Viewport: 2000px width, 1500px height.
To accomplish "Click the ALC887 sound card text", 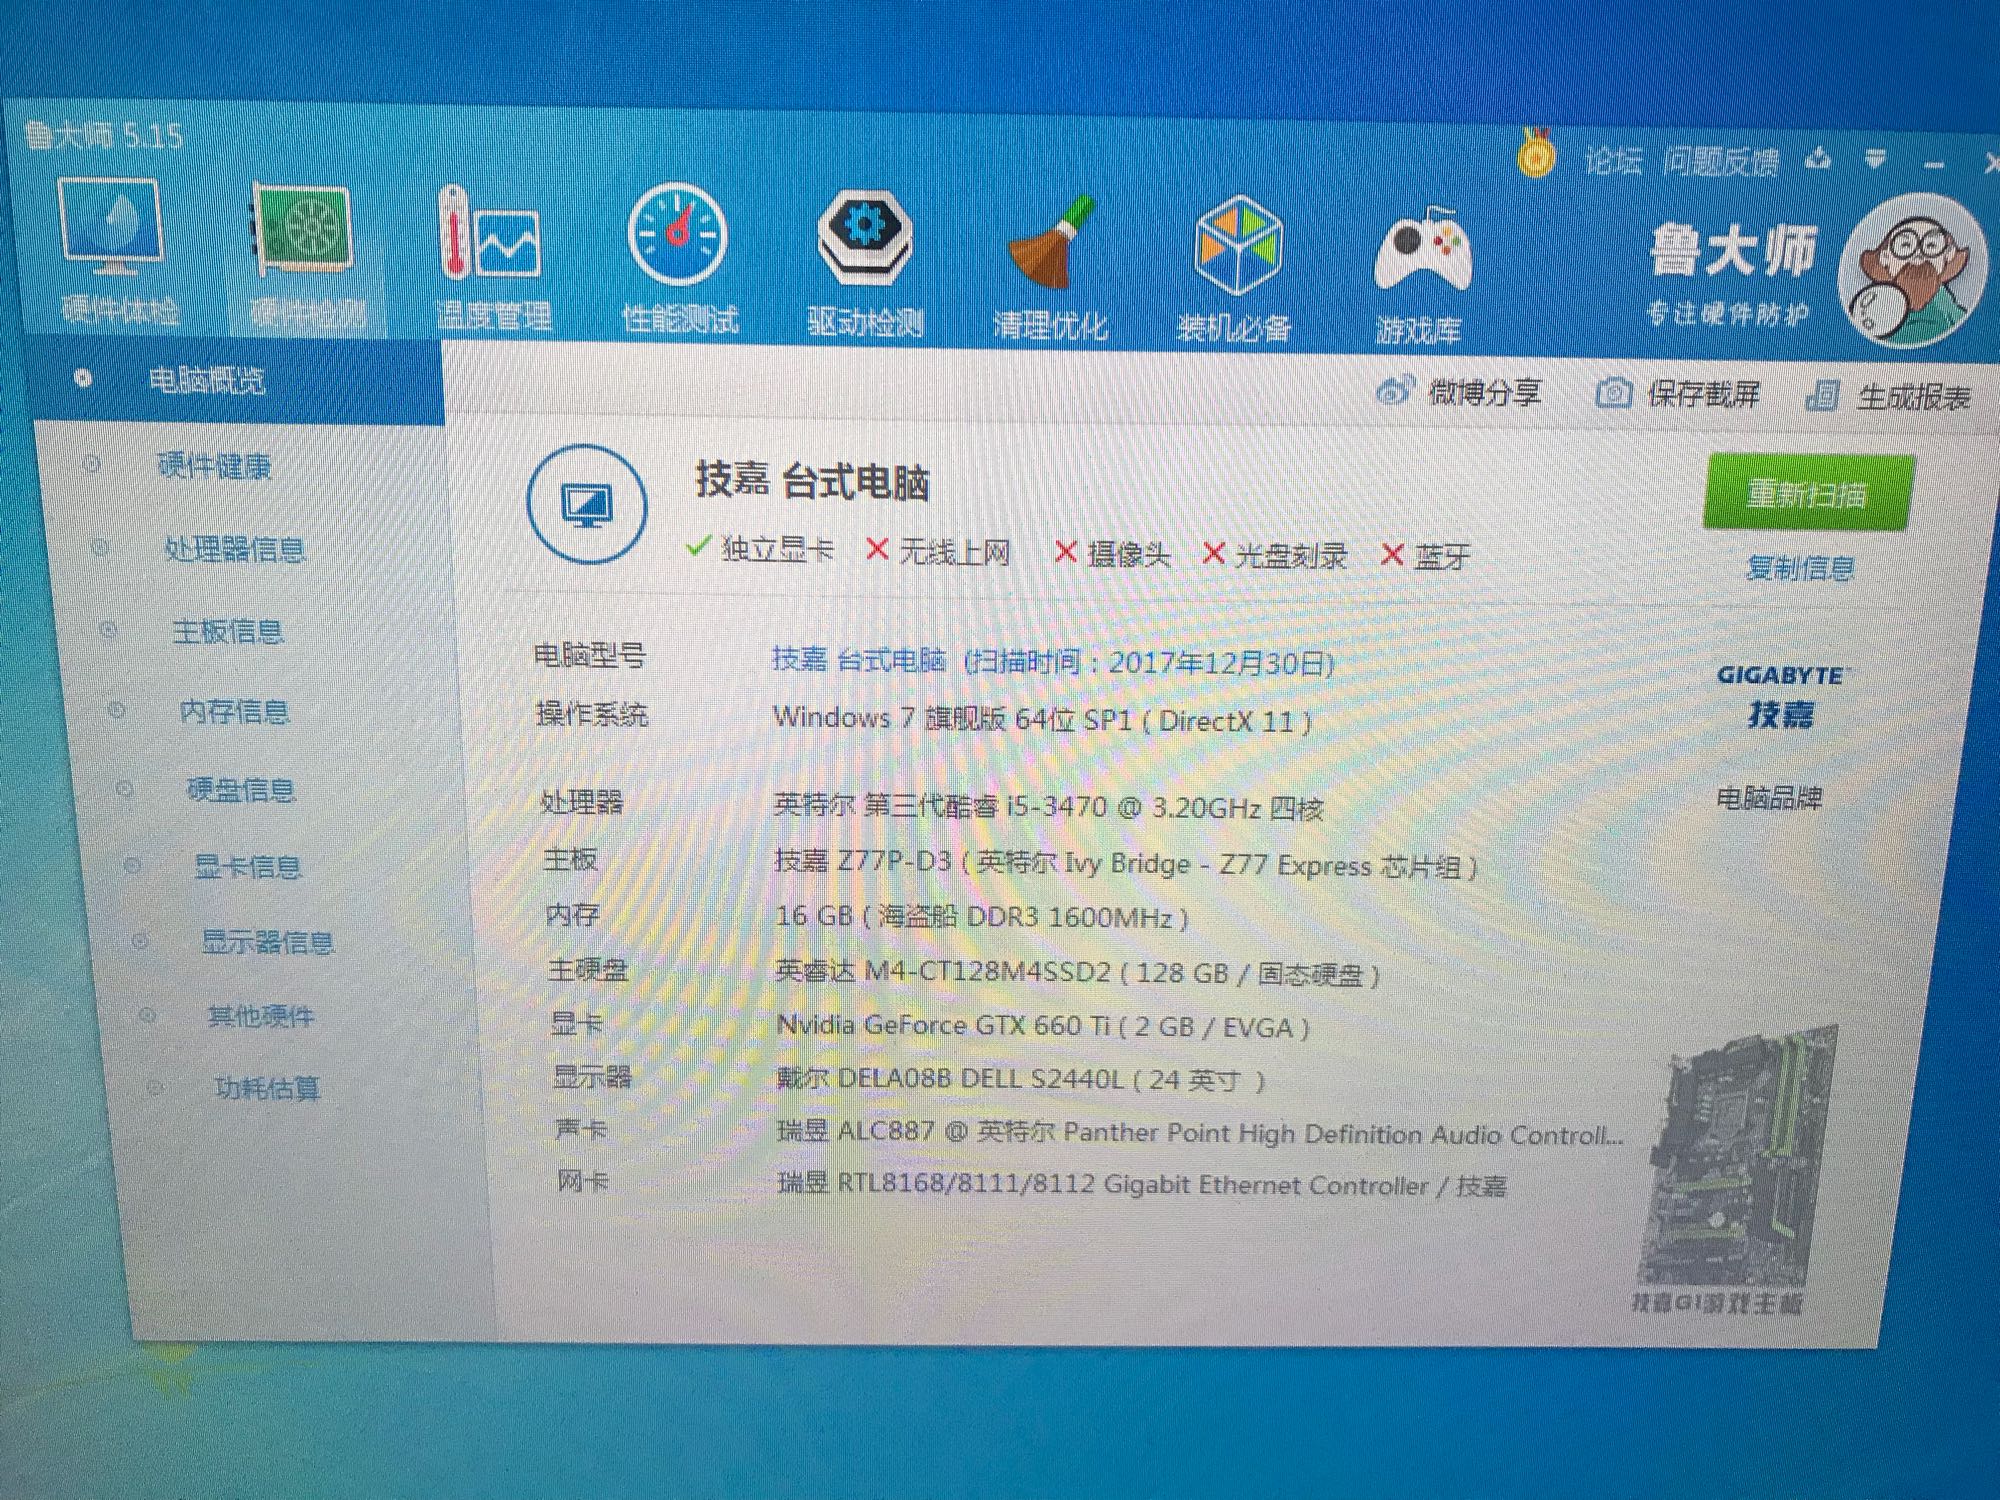I will pos(1200,1133).
